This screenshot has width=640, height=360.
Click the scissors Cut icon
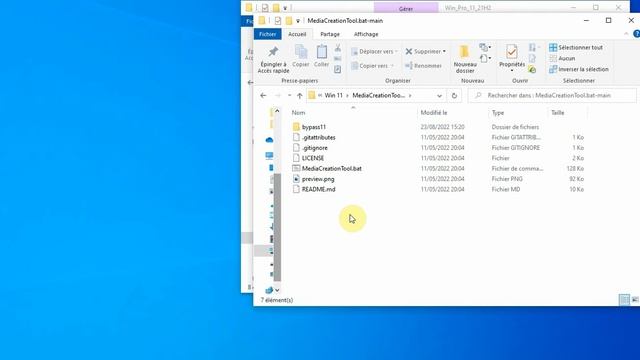pyautogui.click(x=338, y=48)
